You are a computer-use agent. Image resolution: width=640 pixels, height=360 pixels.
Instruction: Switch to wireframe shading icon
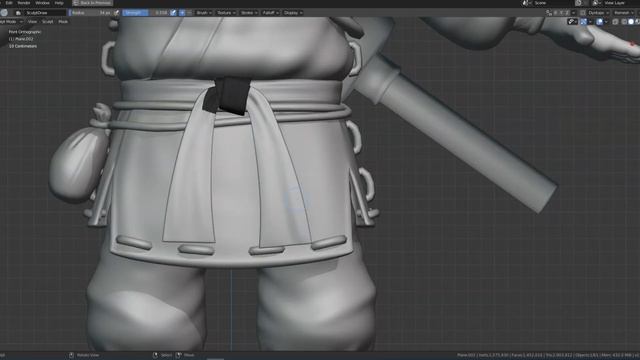[624, 22]
